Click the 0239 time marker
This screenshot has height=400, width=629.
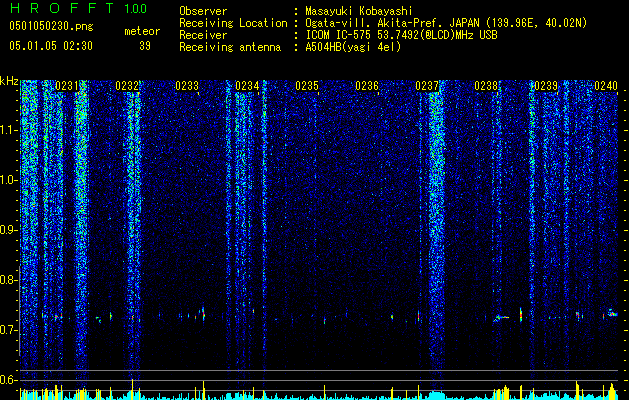tap(546, 86)
